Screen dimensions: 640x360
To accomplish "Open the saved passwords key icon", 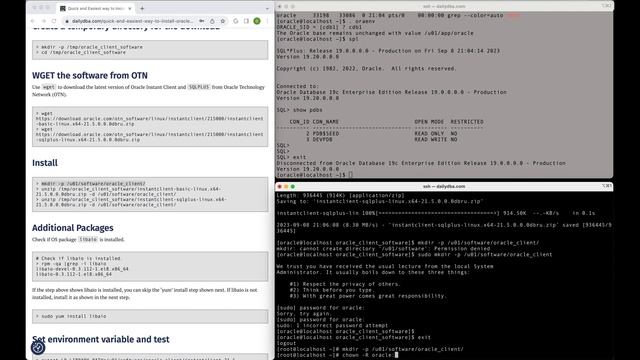I will [x=202, y=21].
